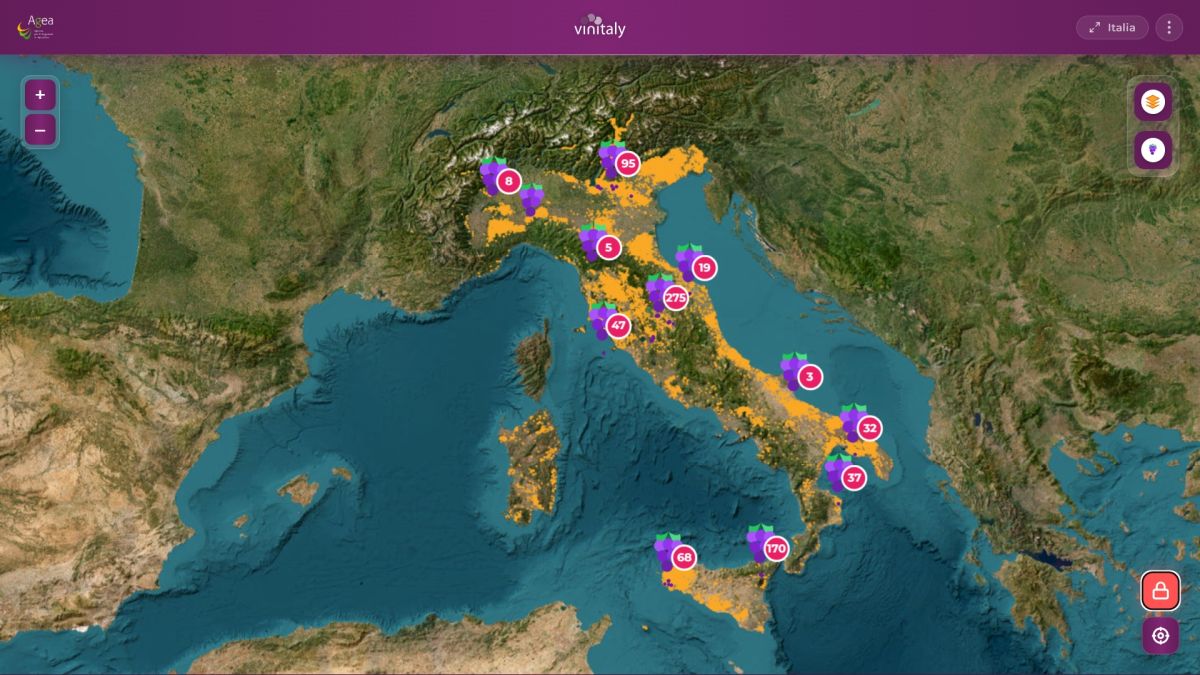Zoom in with the plus button
Screen dimensions: 1200x675
click(x=40, y=95)
